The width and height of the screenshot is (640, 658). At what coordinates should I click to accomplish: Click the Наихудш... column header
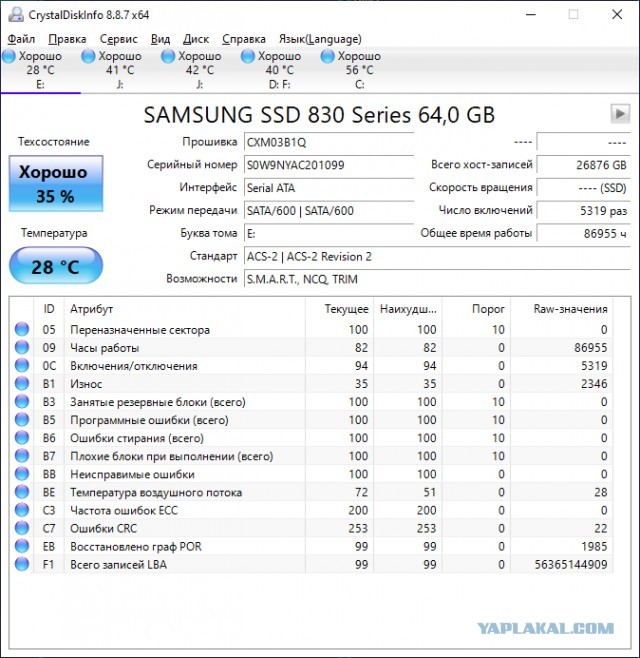point(408,309)
